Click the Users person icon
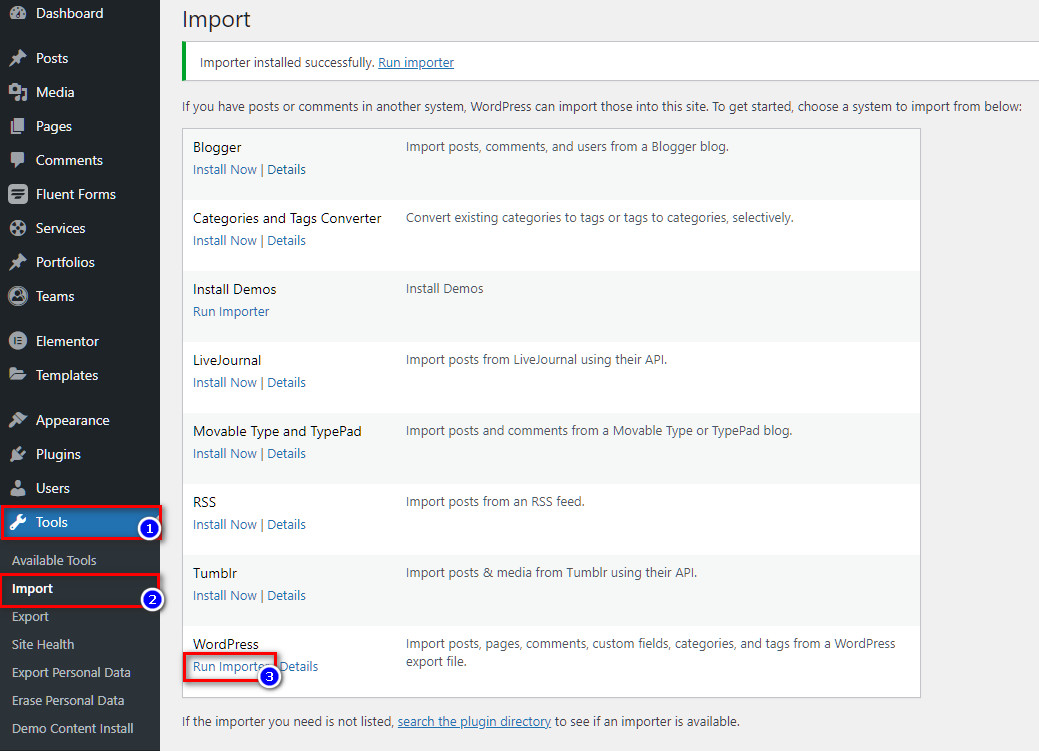1039x751 pixels. (x=18, y=488)
